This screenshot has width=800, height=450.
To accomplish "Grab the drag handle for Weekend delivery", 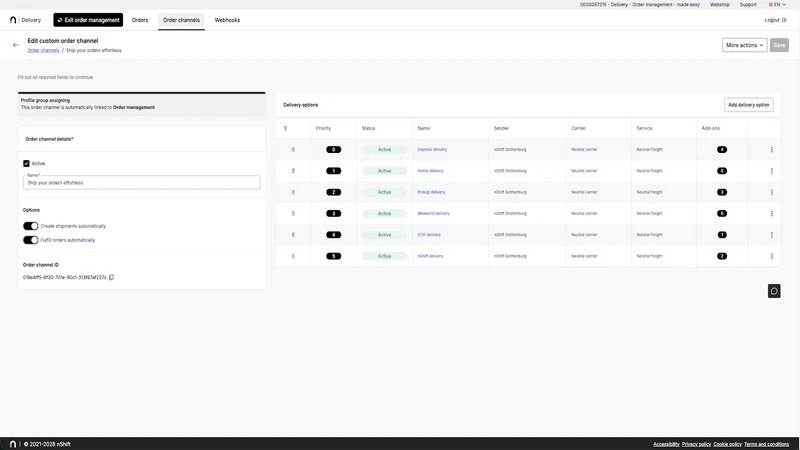I will click(x=293, y=213).
